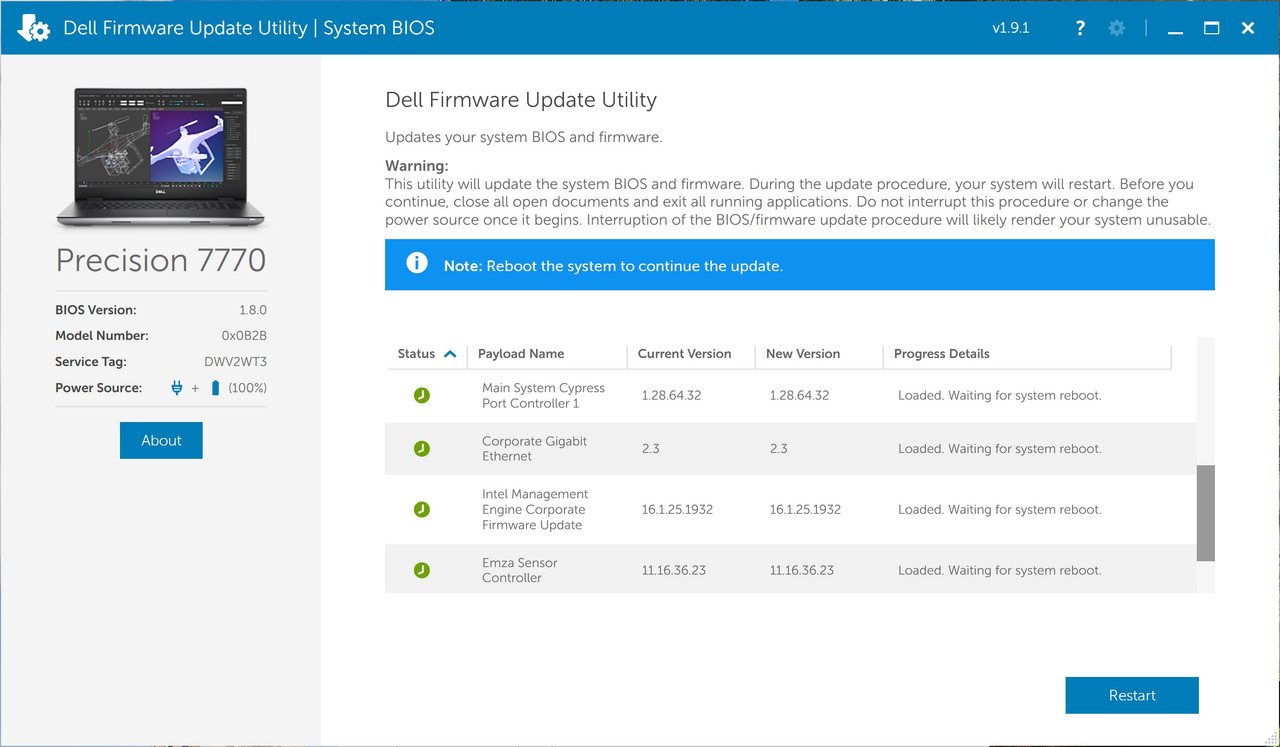Click the battery percentage (100%)

(247, 388)
